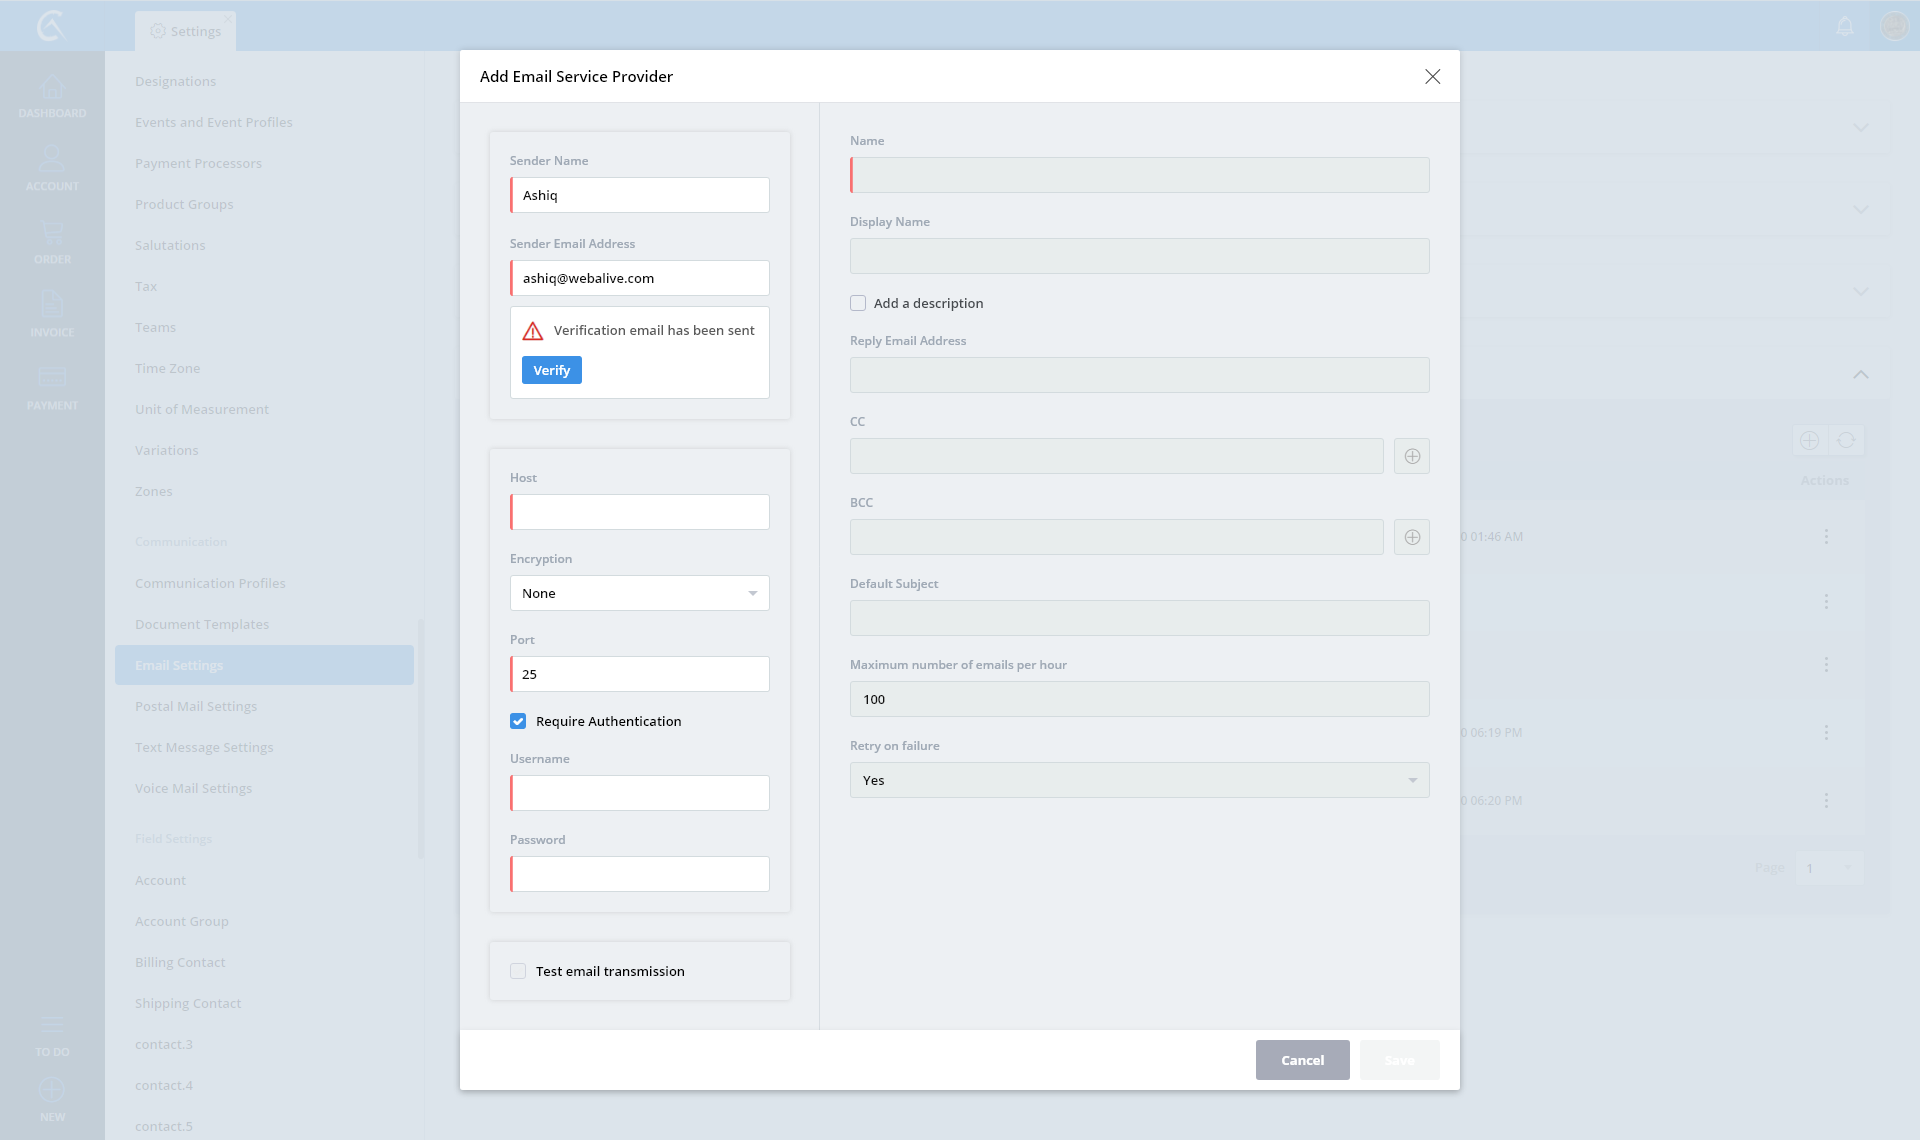Close the Add Email Service Provider dialog
1920x1140 pixels.
click(1432, 77)
